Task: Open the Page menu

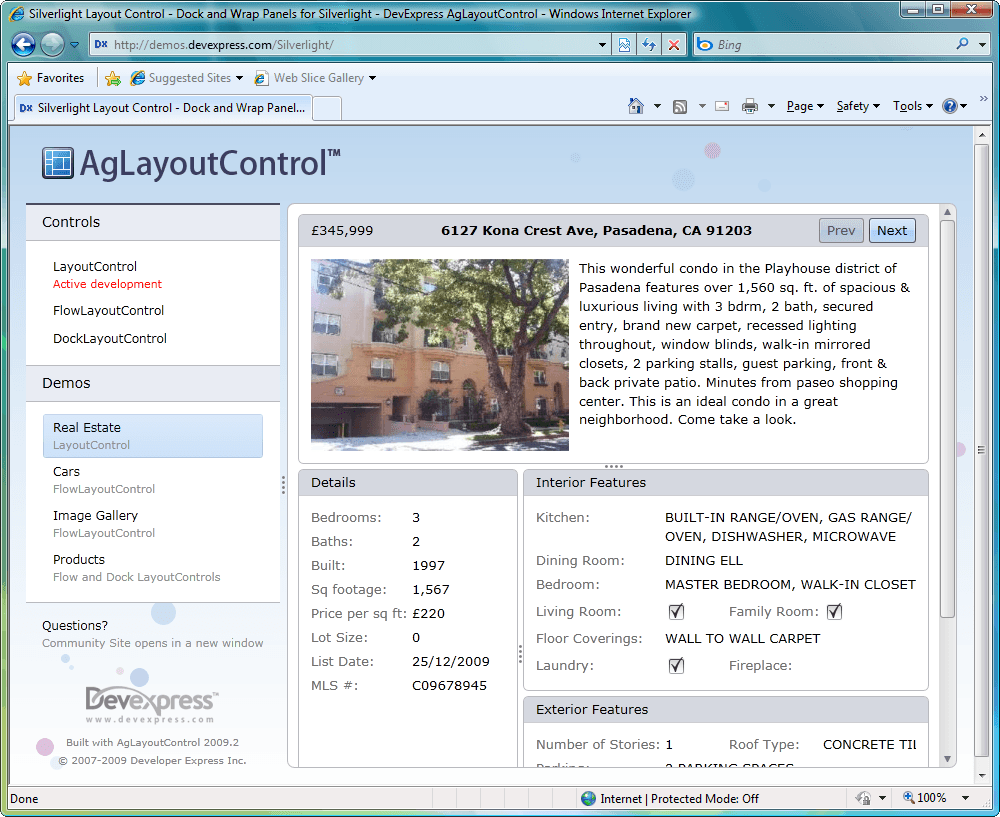Action: tap(805, 106)
